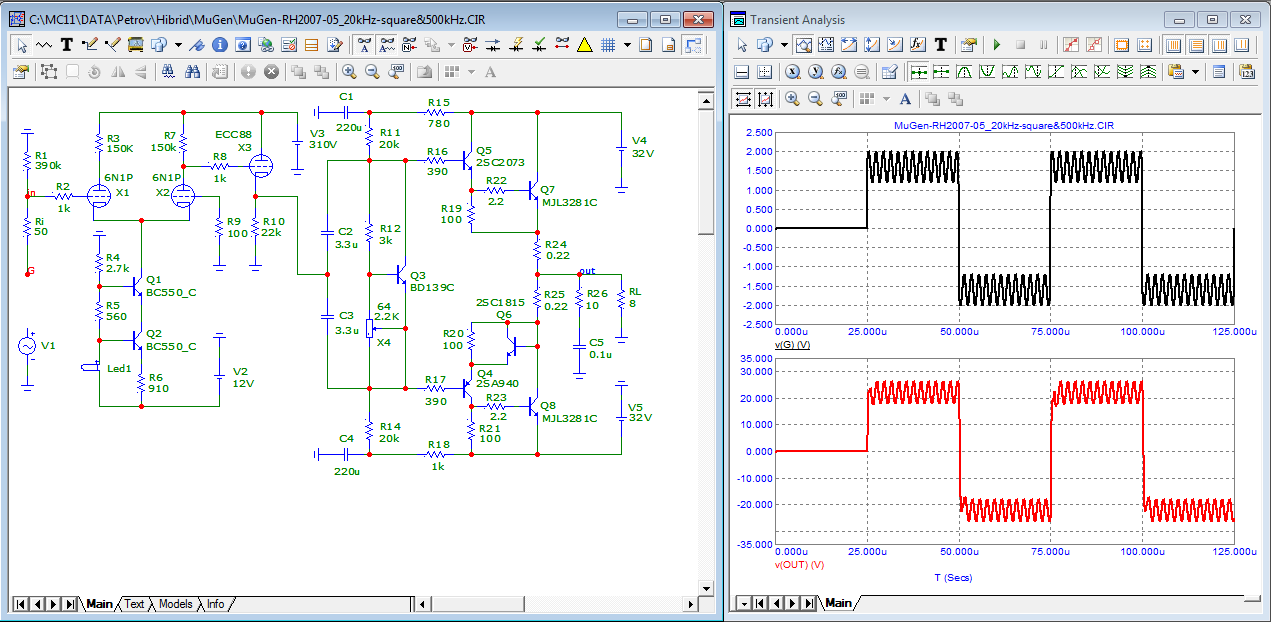1271x622 pixels.
Task: Open the dropdown arrow in Transient Analysis top toolbar
Action: pos(785,44)
